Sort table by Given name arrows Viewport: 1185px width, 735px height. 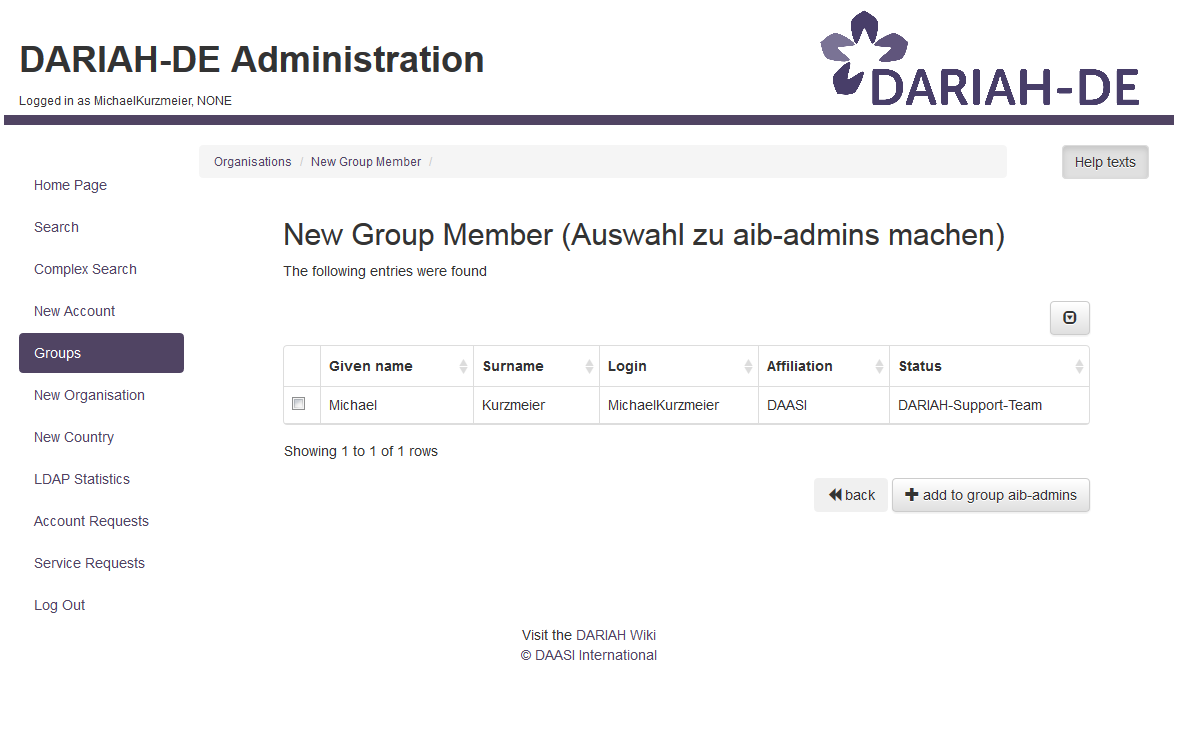(463, 367)
